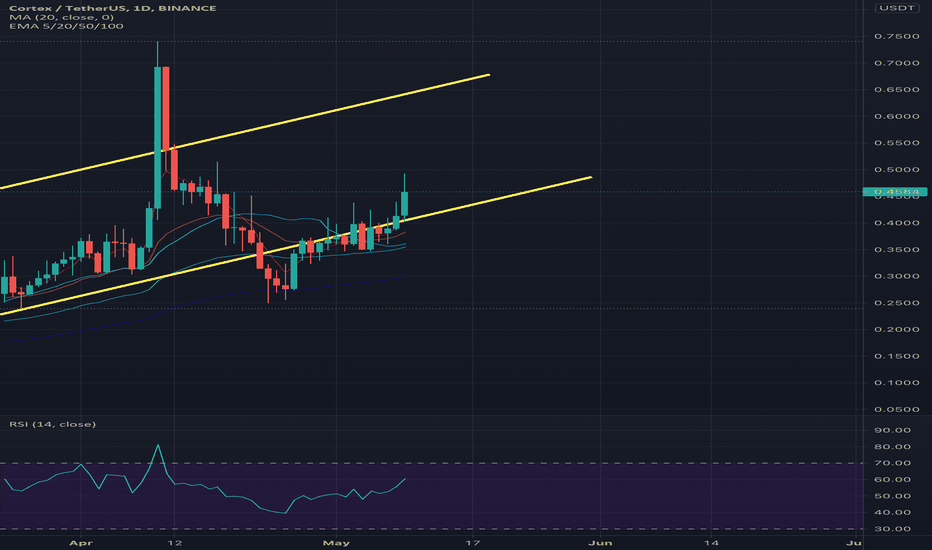Click the RSI line peak above 80
932x550 pixels.
click(158, 446)
